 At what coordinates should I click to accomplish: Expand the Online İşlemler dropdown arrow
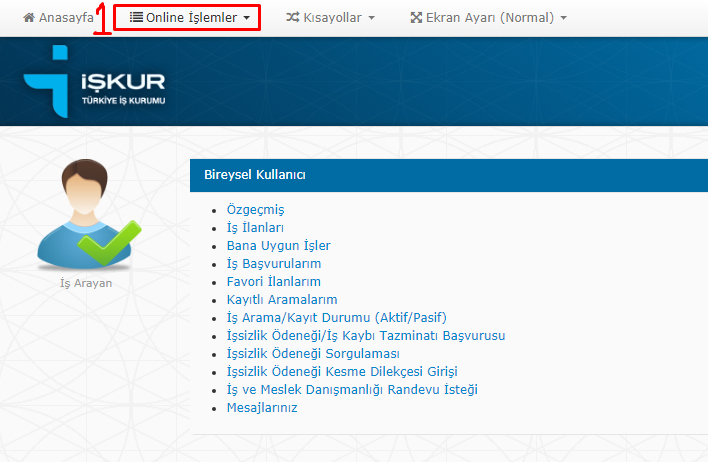coord(247,18)
